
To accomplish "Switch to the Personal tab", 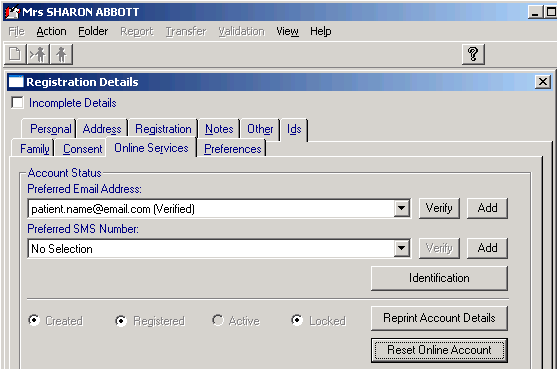I will click(x=50, y=129).
